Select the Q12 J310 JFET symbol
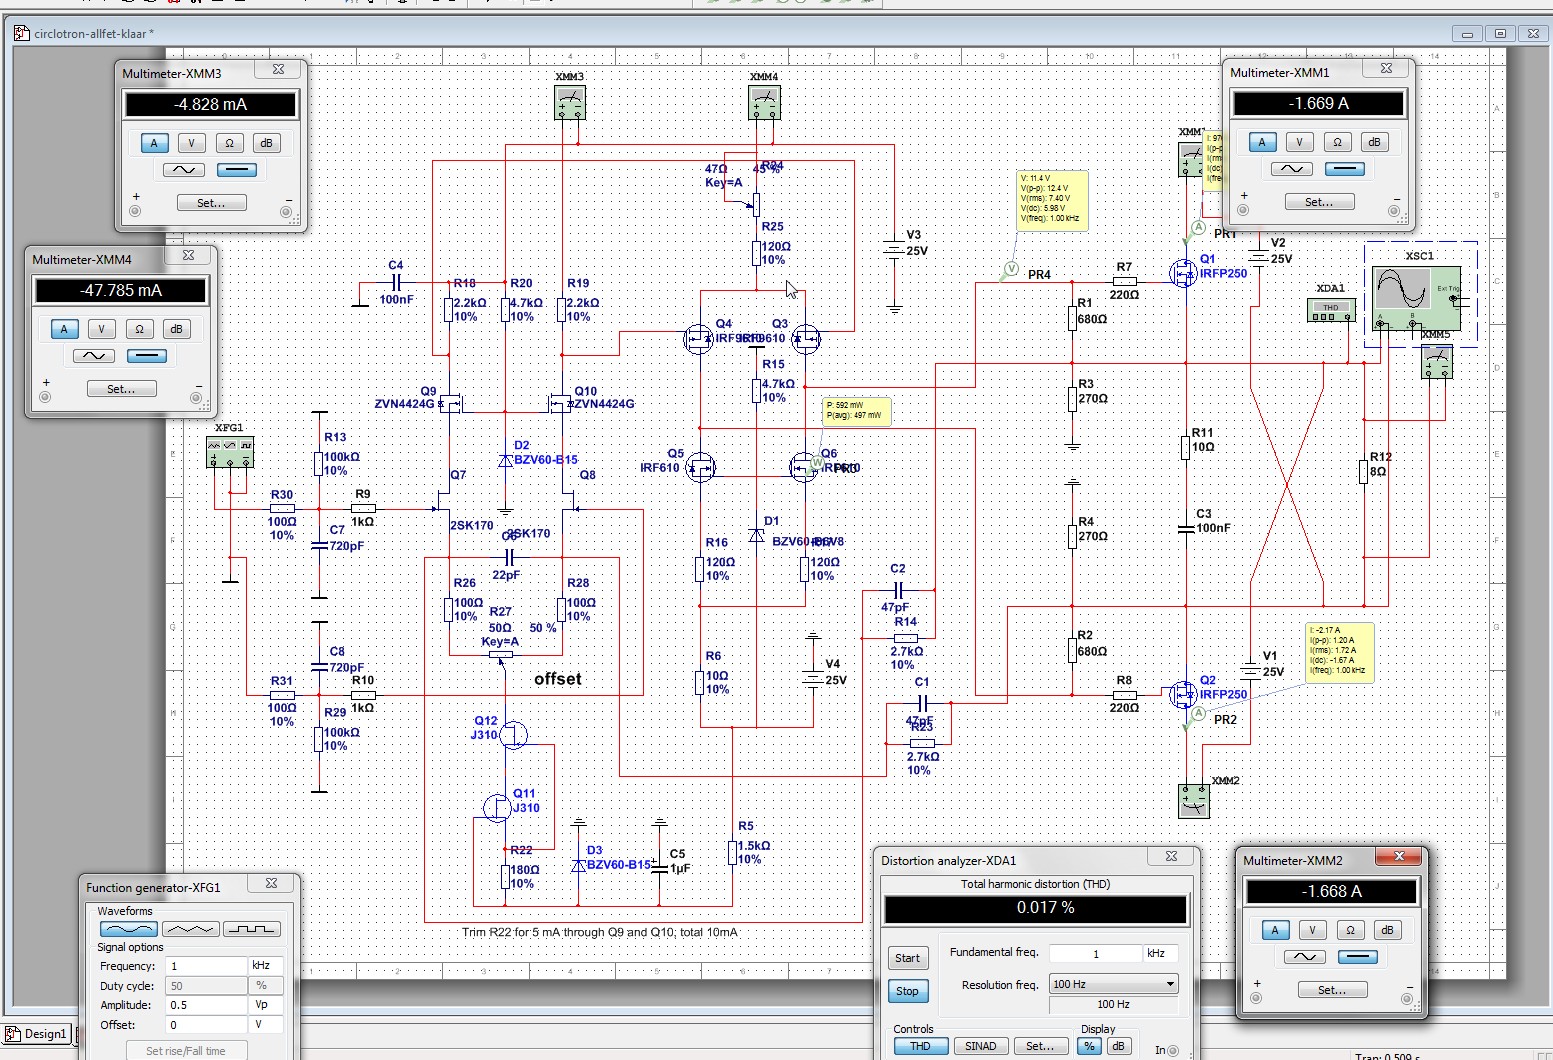Image resolution: width=1553 pixels, height=1060 pixels. click(x=512, y=736)
